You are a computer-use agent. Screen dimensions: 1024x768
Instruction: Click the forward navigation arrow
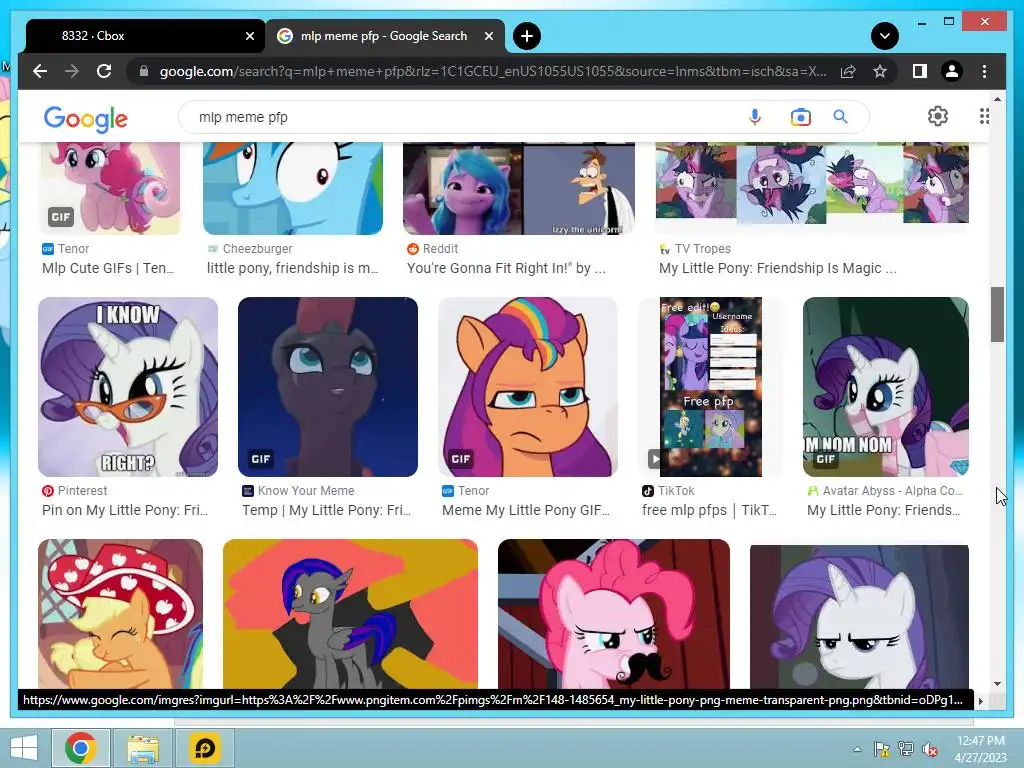tap(72, 71)
